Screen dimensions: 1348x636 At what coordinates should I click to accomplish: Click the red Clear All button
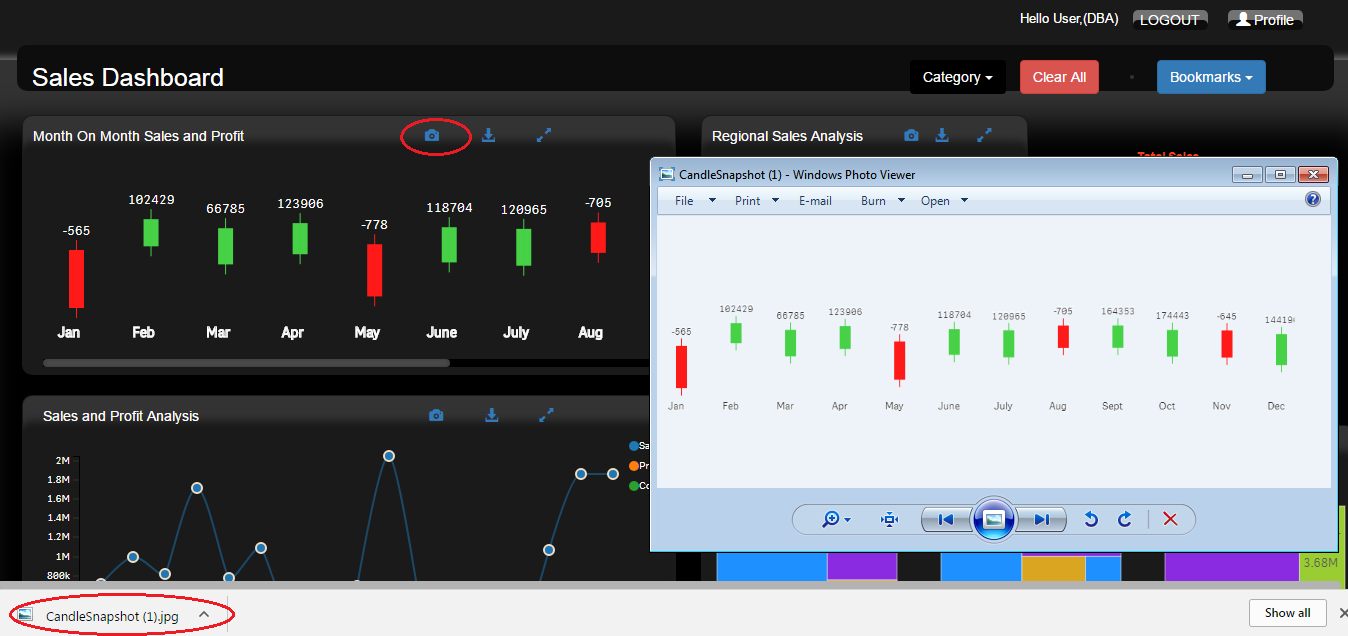coord(1059,77)
